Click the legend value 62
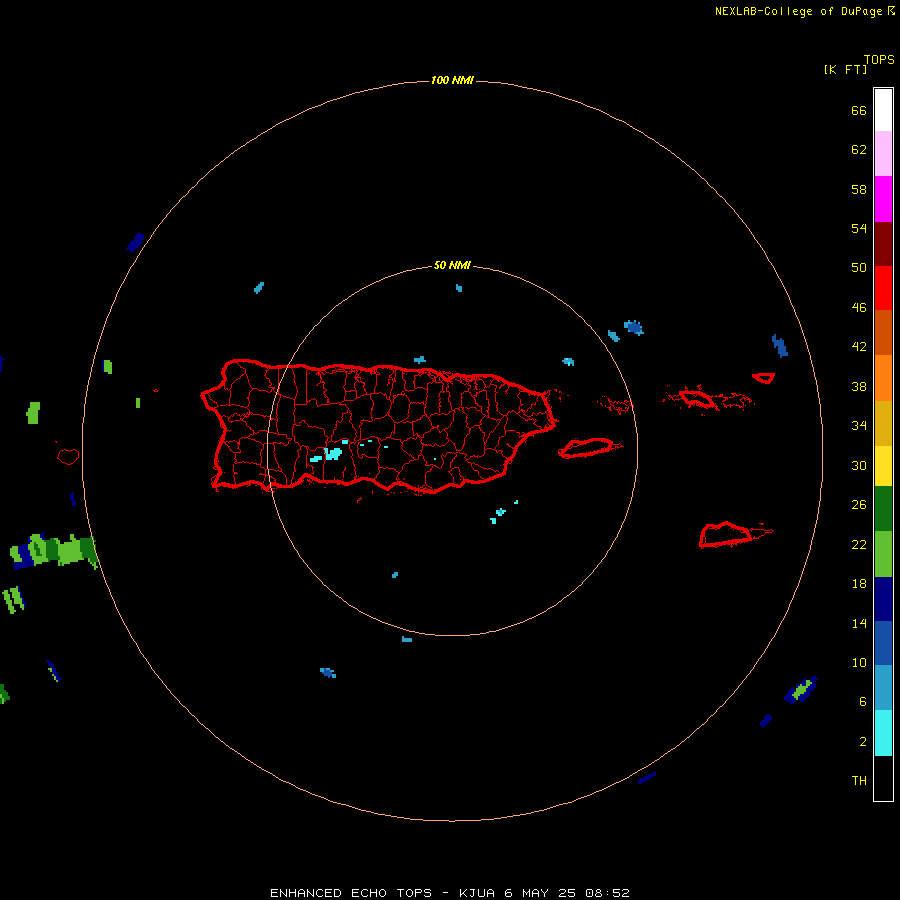 (x=859, y=150)
